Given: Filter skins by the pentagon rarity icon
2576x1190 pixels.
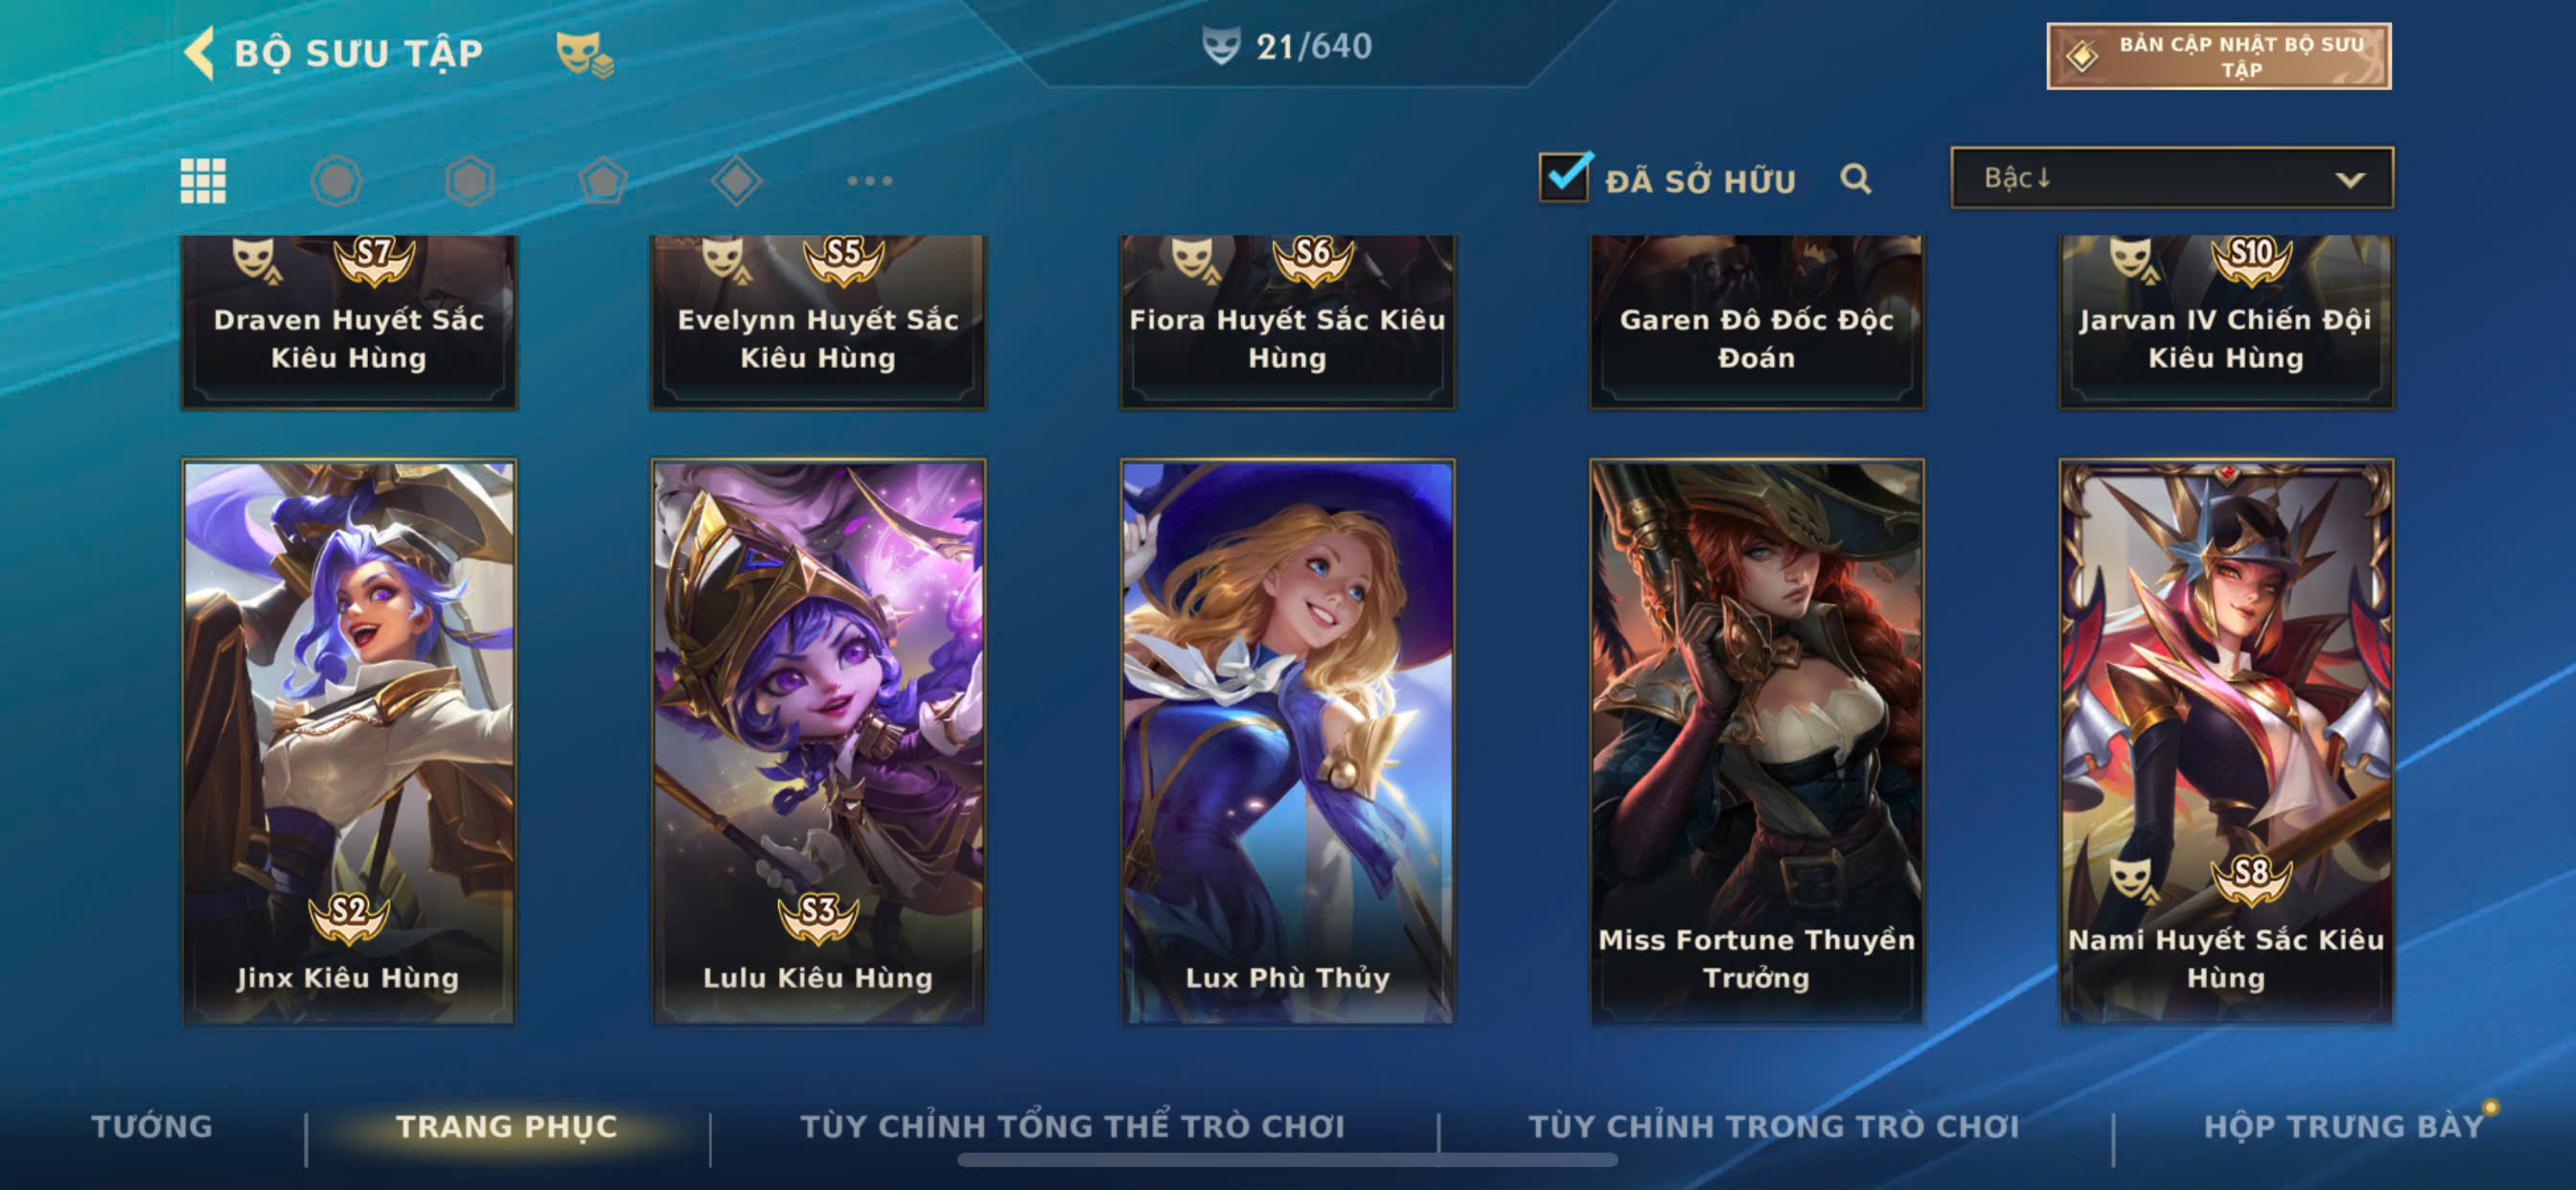Looking at the screenshot, I should (x=603, y=181).
